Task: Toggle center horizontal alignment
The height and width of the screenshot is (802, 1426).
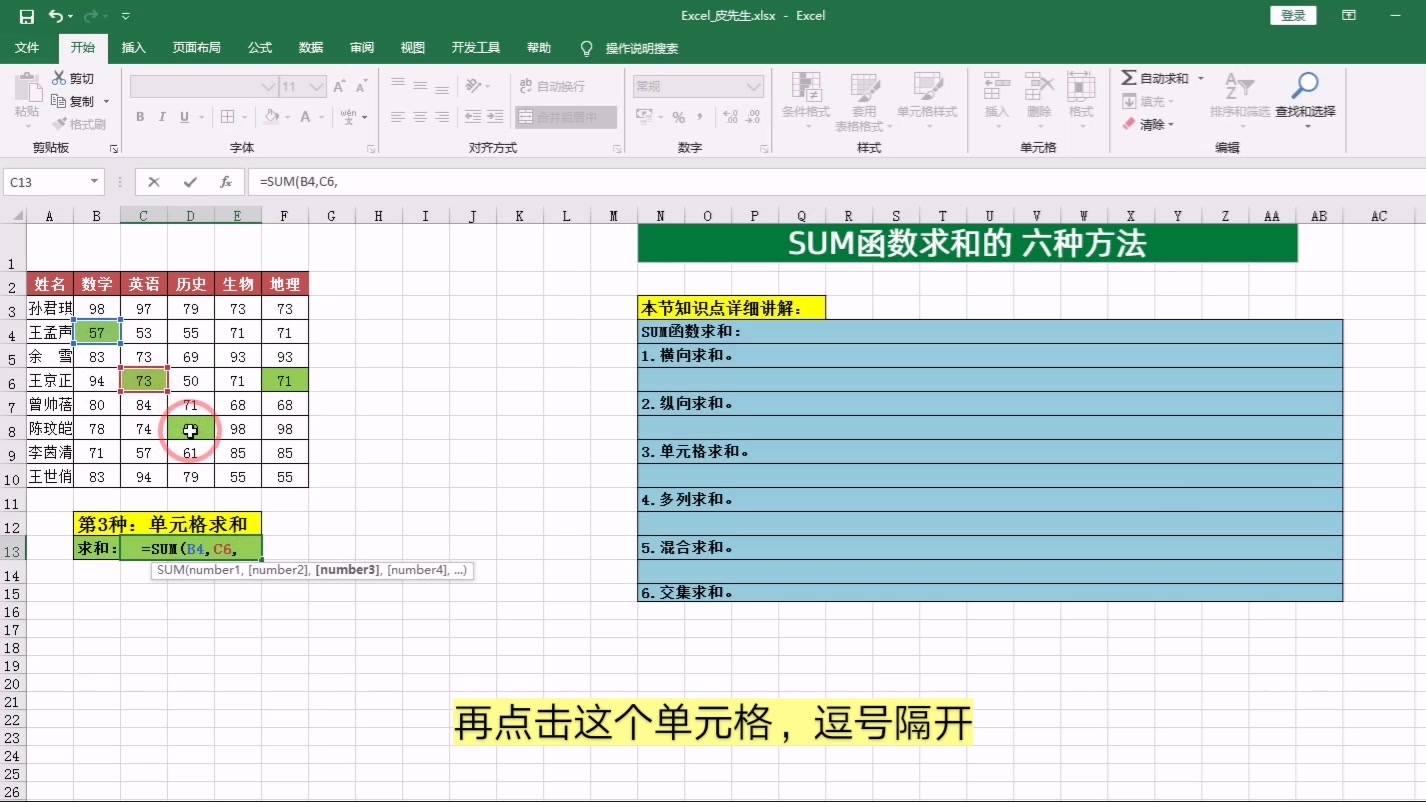Action: click(421, 117)
